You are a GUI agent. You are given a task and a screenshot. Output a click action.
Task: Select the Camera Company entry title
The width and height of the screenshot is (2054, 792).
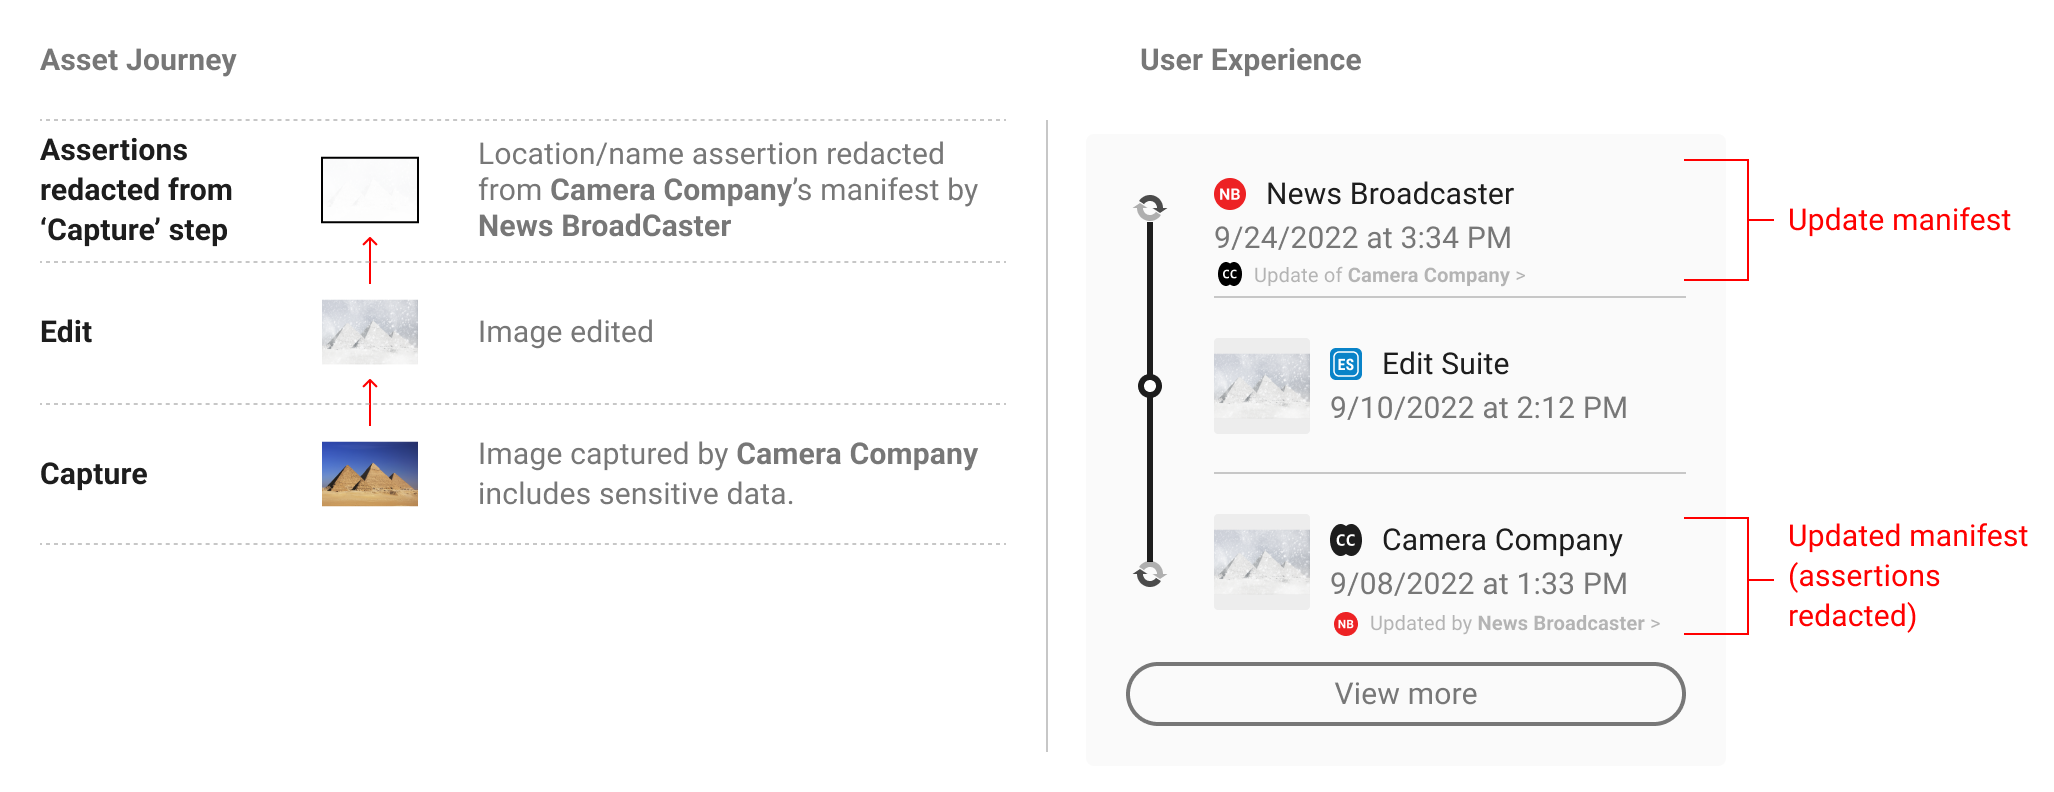[x=1502, y=540]
